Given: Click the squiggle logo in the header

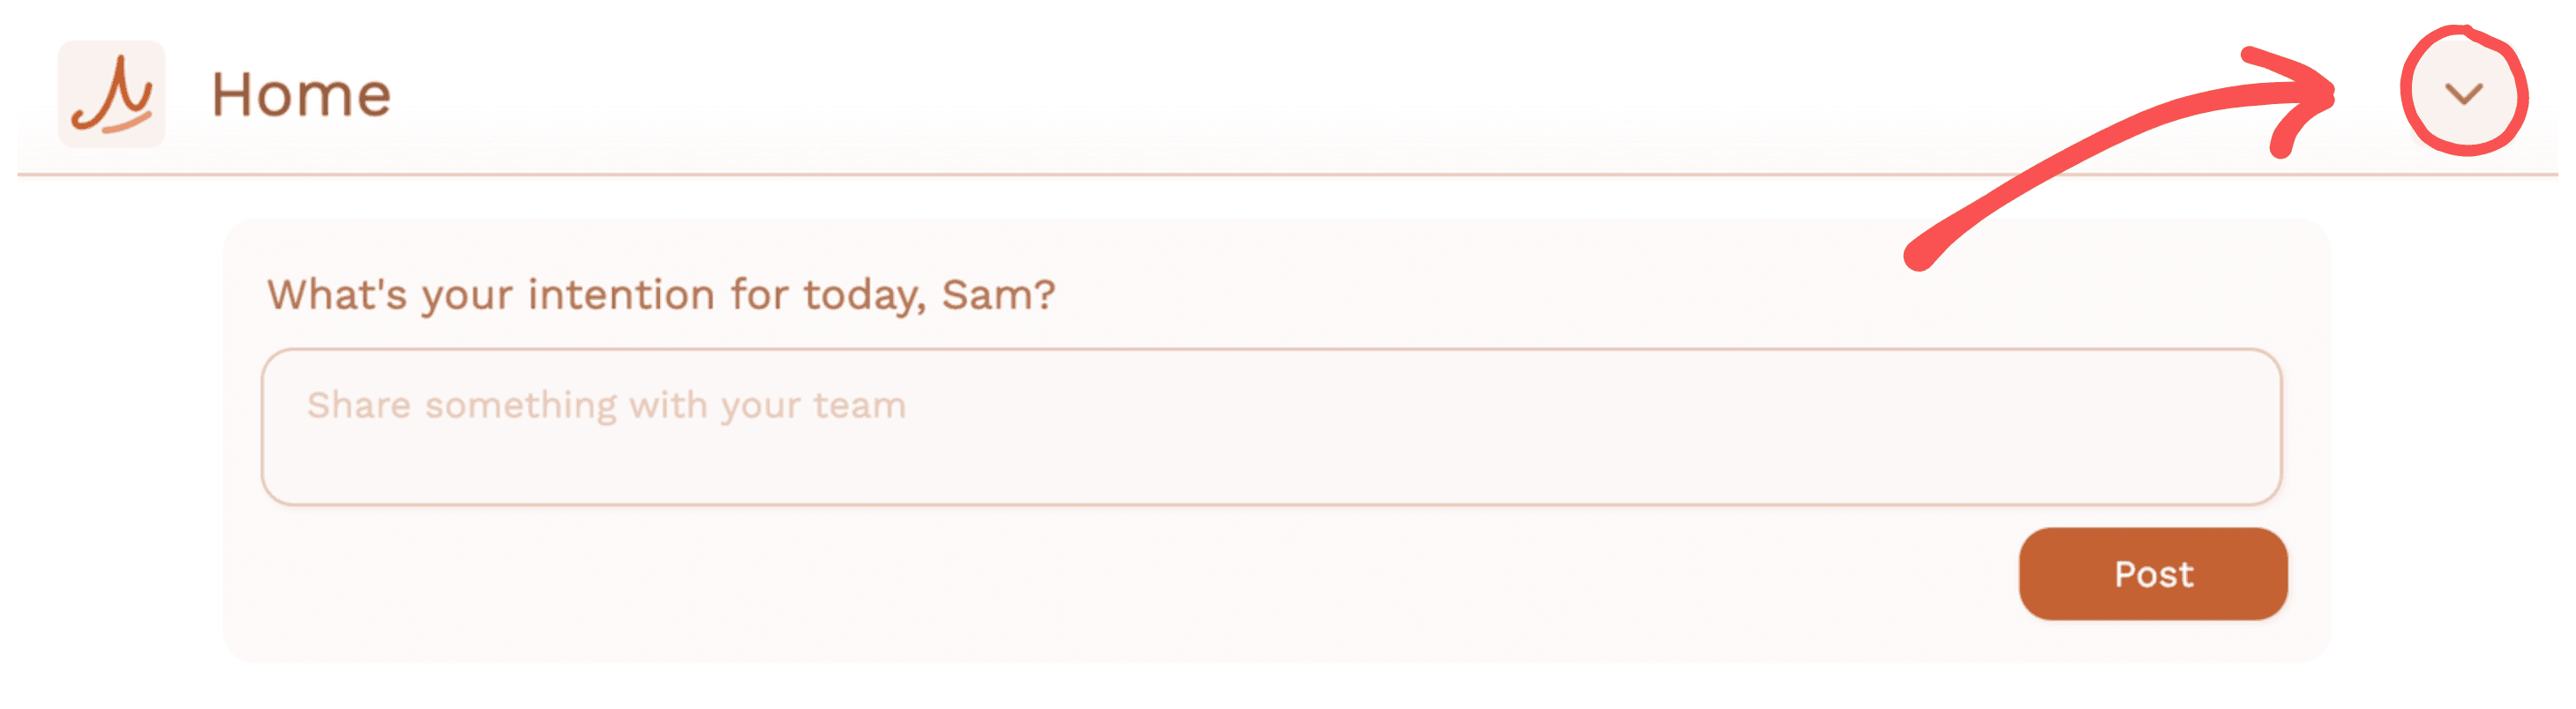Looking at the screenshot, I should (x=111, y=94).
